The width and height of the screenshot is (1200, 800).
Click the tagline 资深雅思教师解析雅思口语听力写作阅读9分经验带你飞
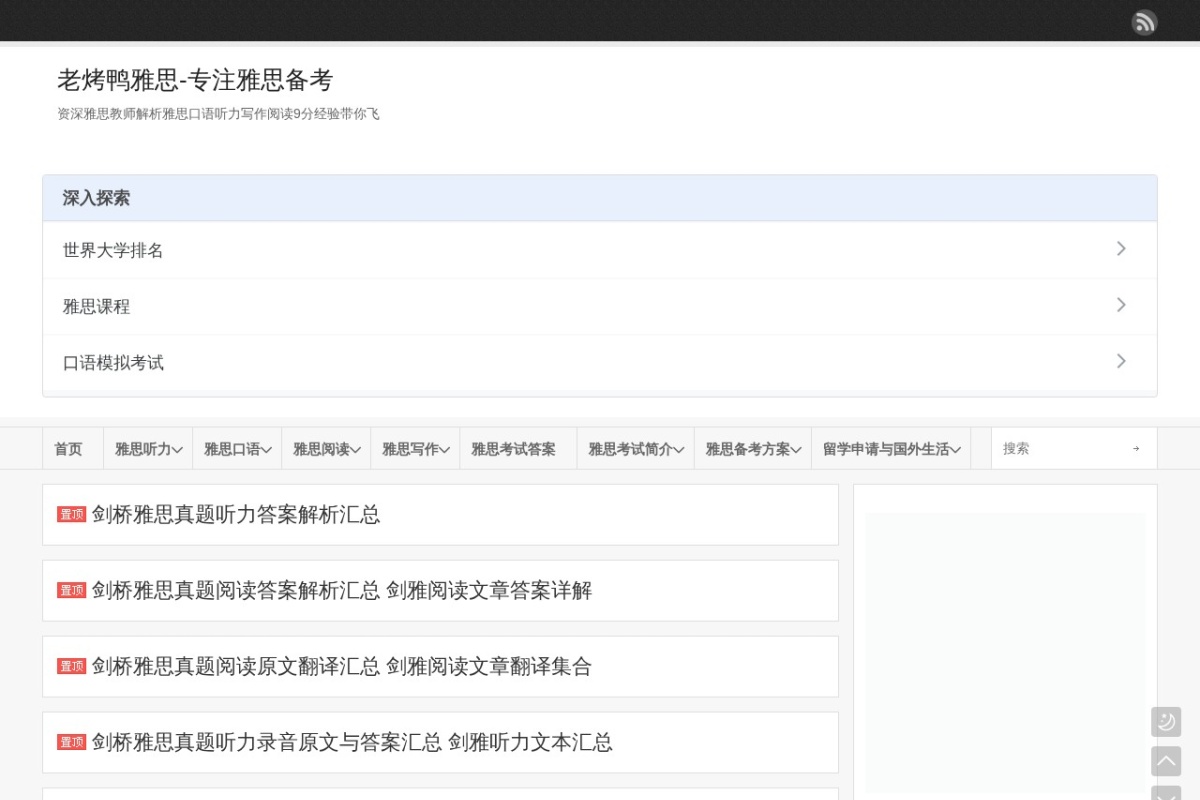point(218,114)
